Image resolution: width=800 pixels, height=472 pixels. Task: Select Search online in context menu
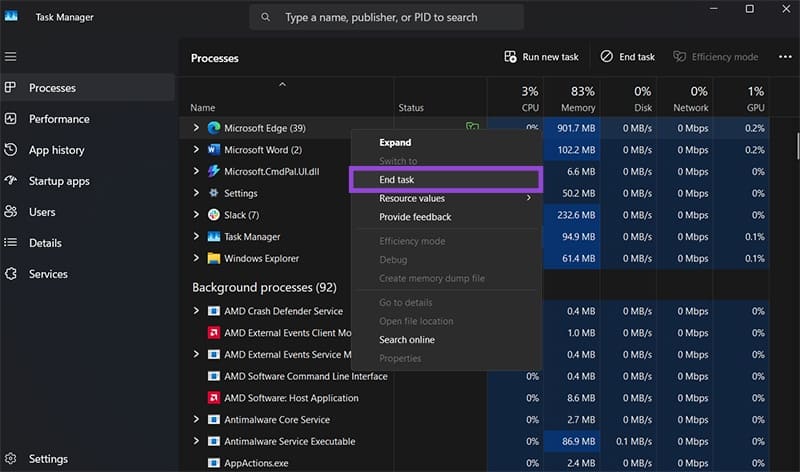click(407, 340)
